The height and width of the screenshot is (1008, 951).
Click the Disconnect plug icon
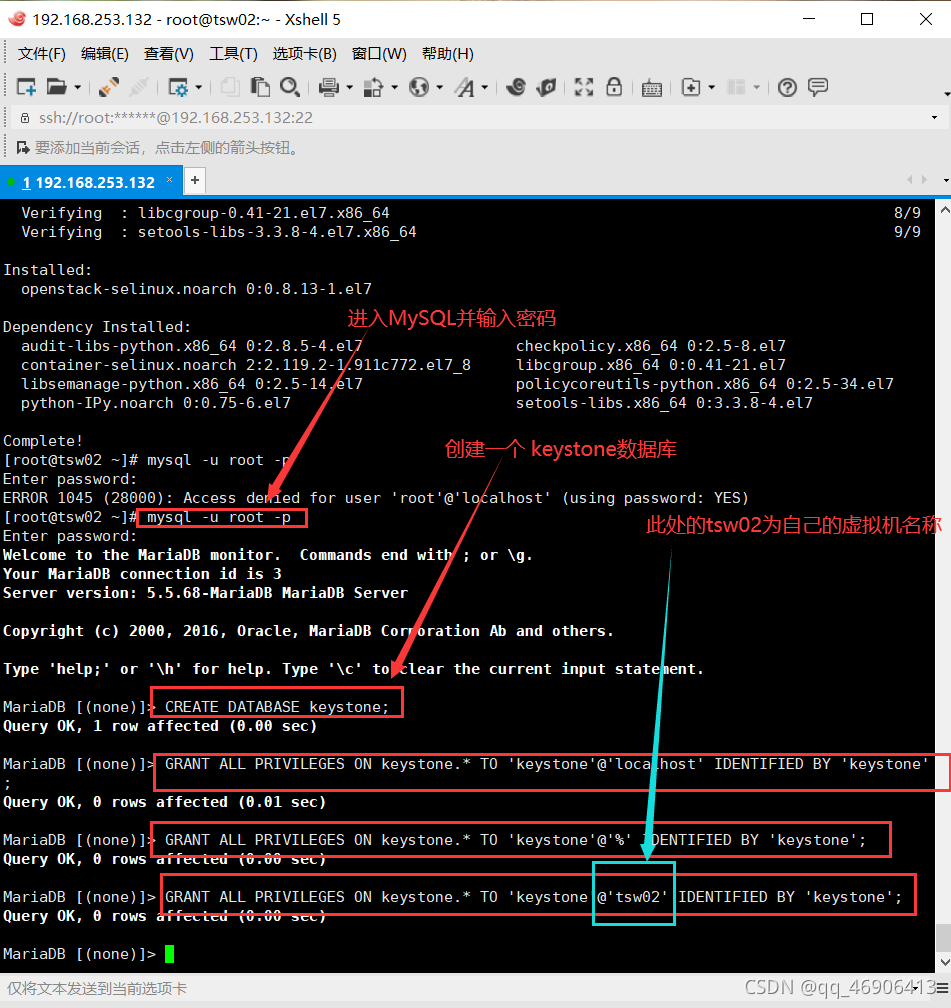109,87
